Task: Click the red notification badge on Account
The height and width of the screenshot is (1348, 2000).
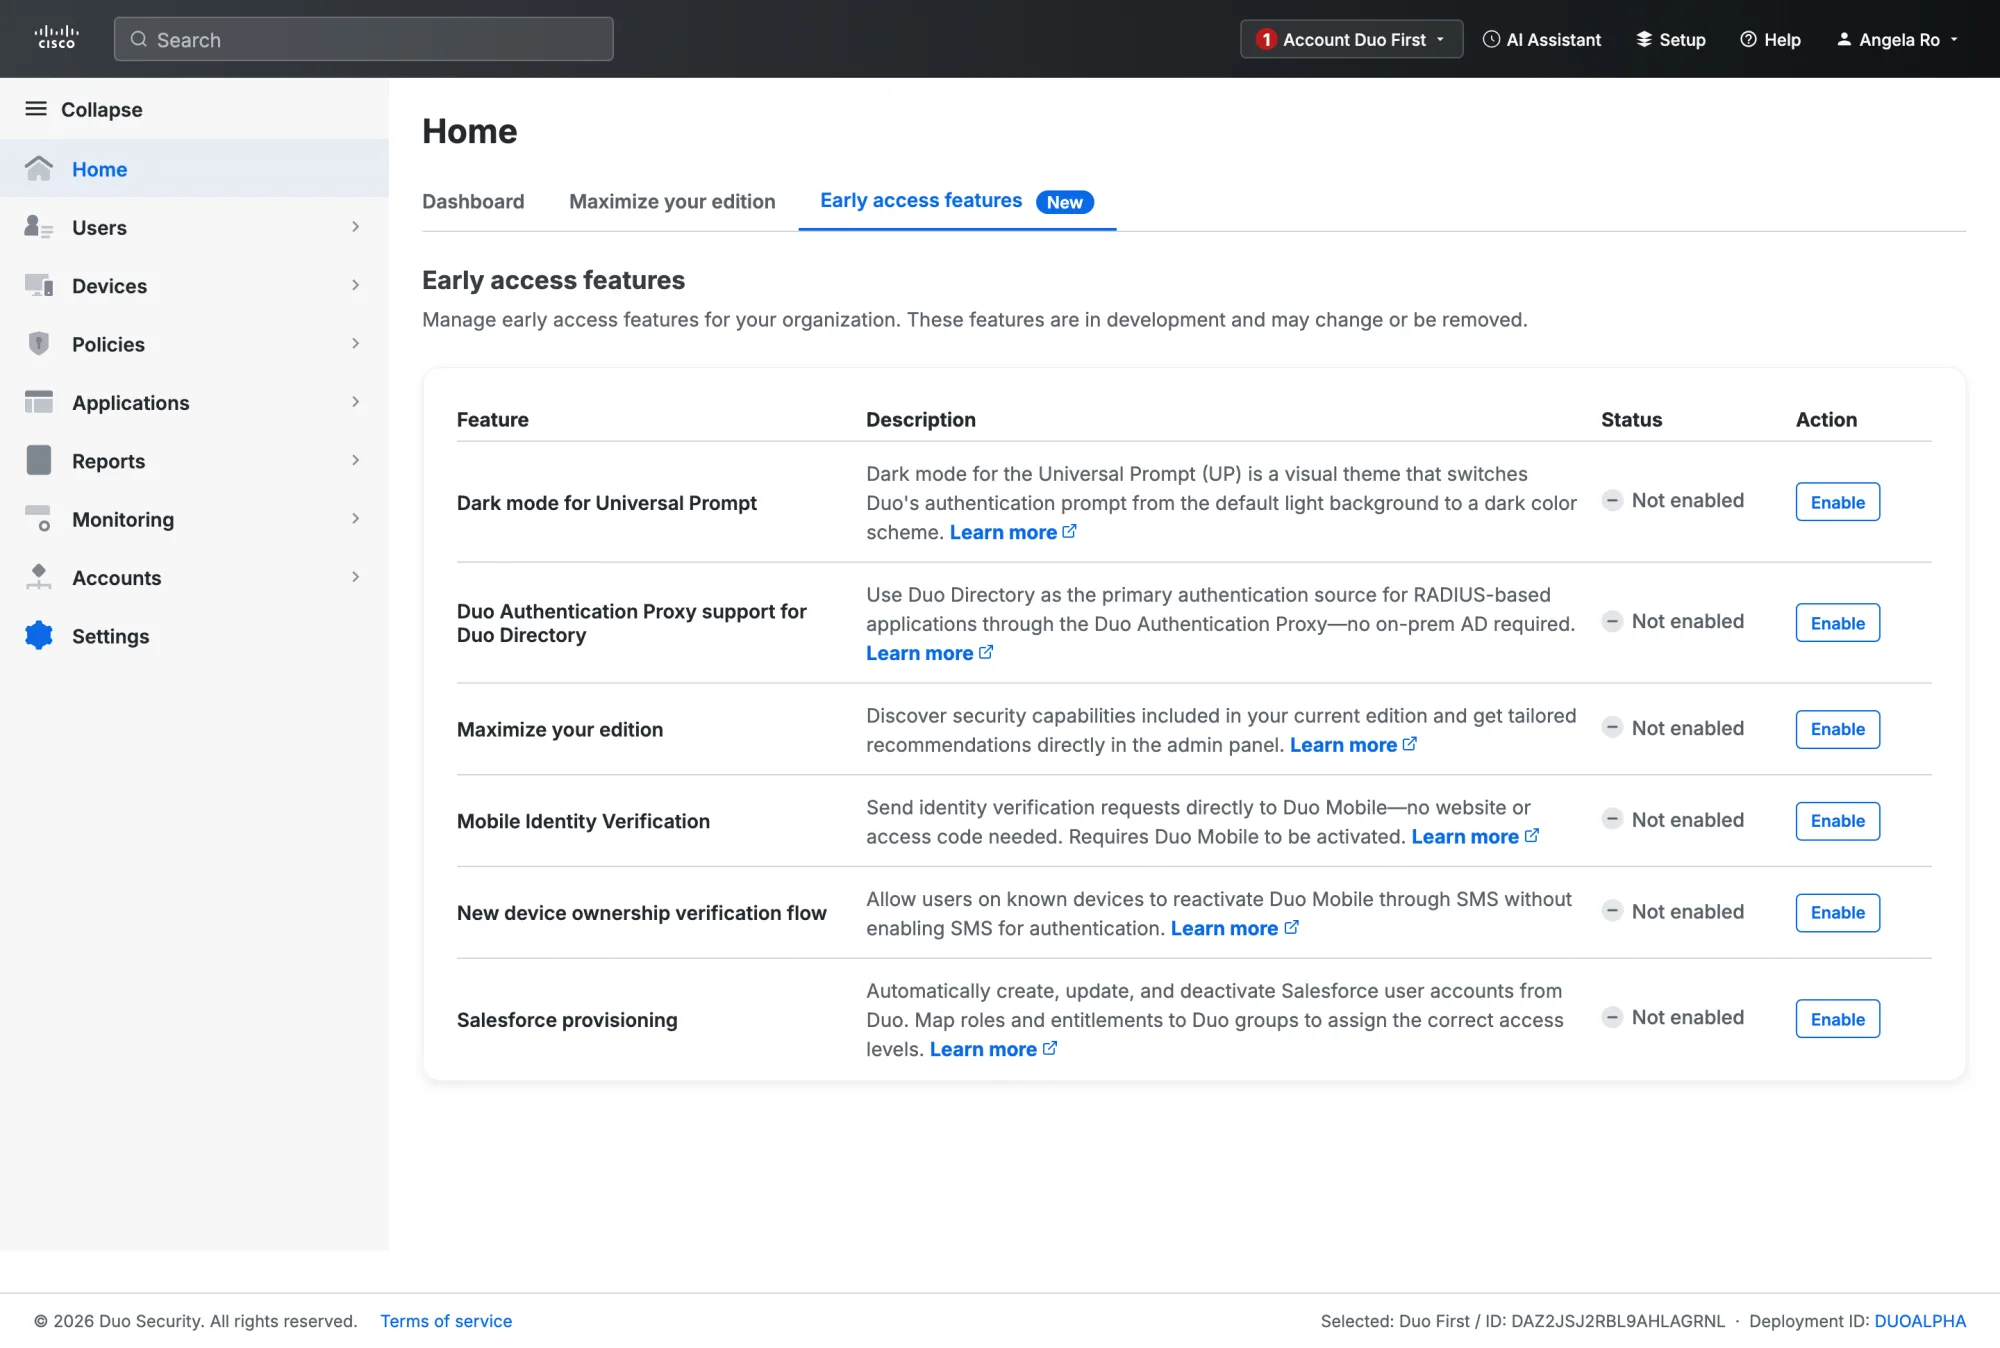Action: click(1266, 39)
